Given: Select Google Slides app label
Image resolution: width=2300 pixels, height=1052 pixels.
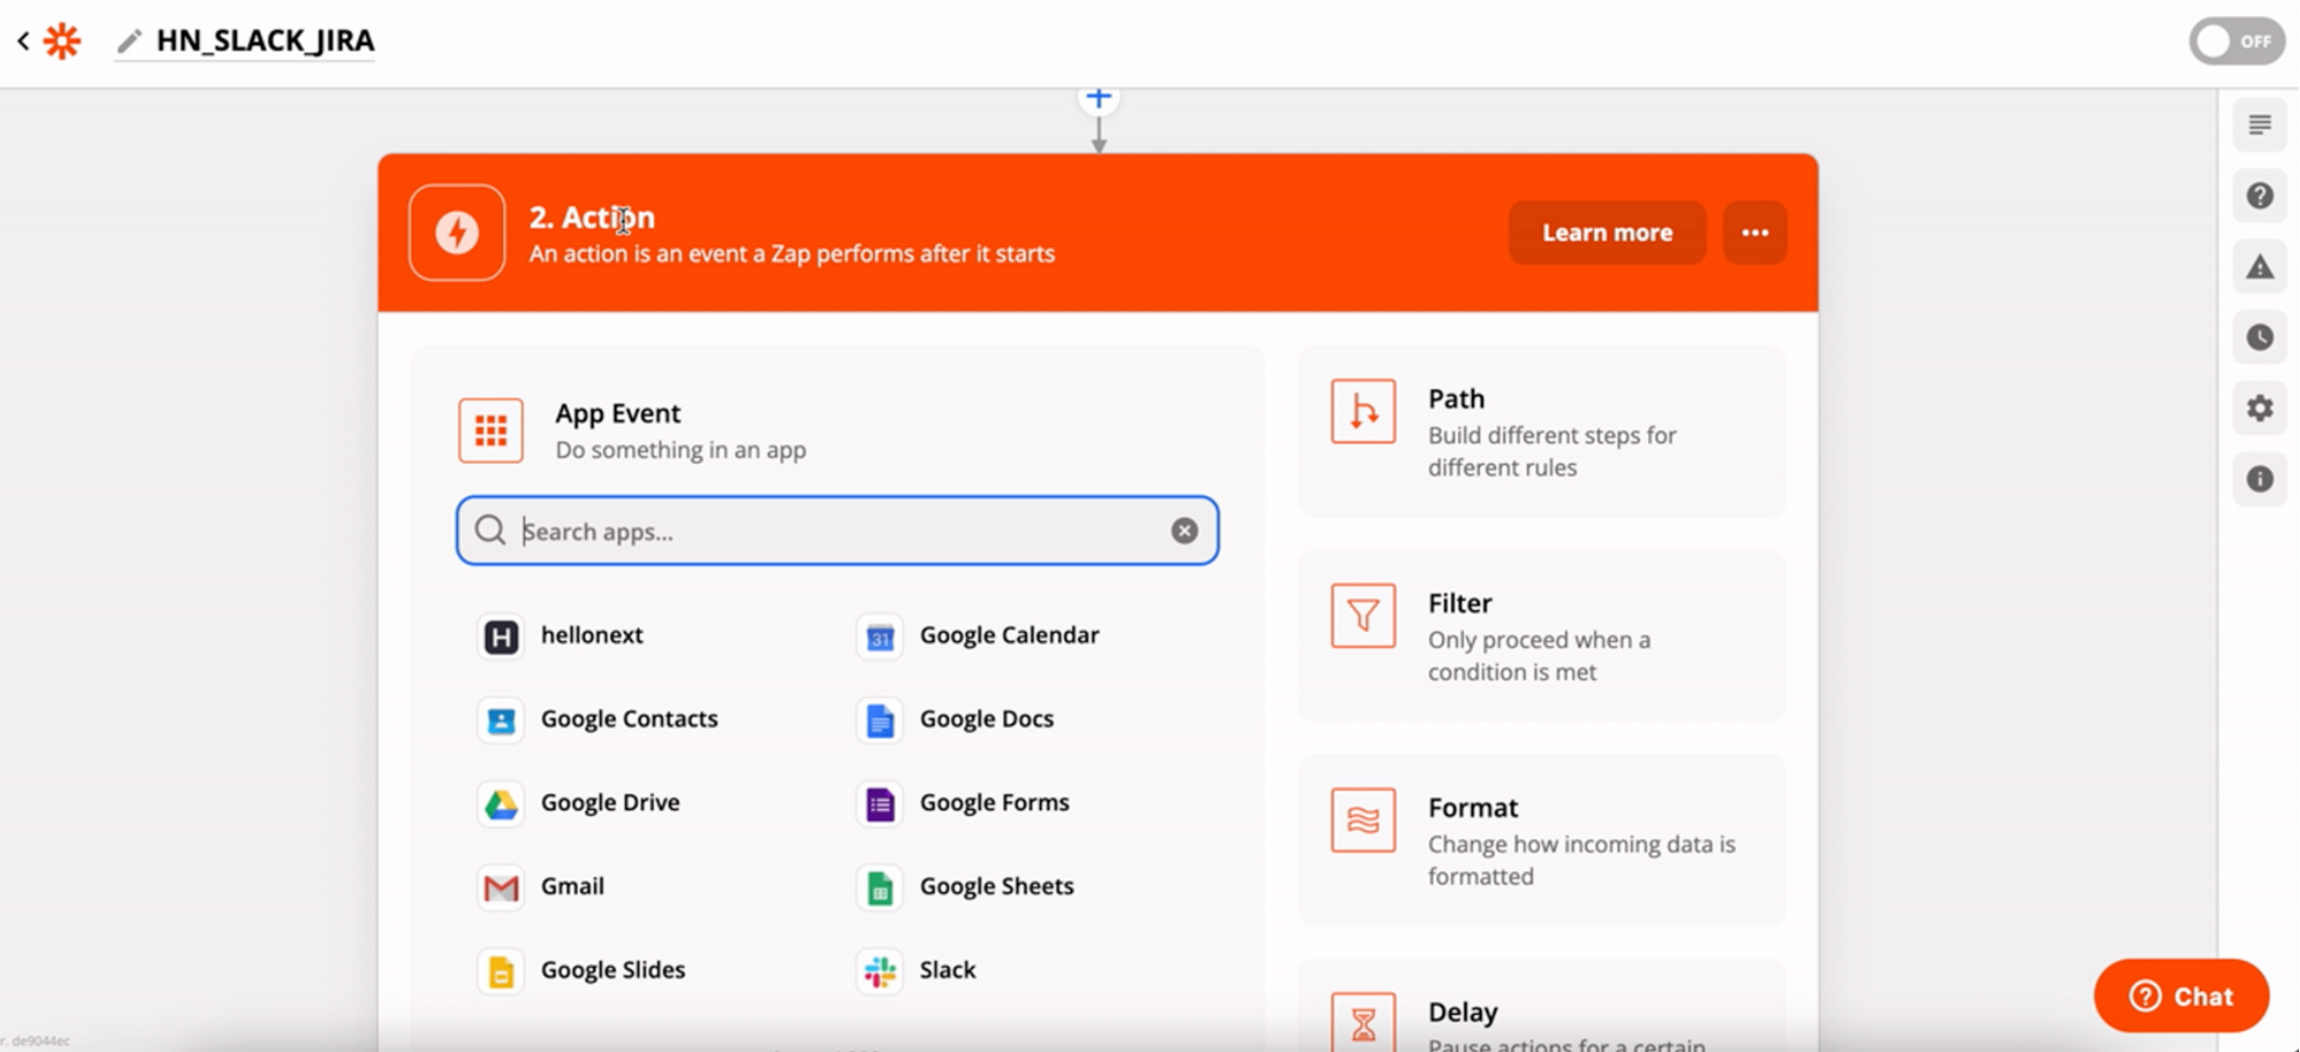Looking at the screenshot, I should (x=613, y=970).
